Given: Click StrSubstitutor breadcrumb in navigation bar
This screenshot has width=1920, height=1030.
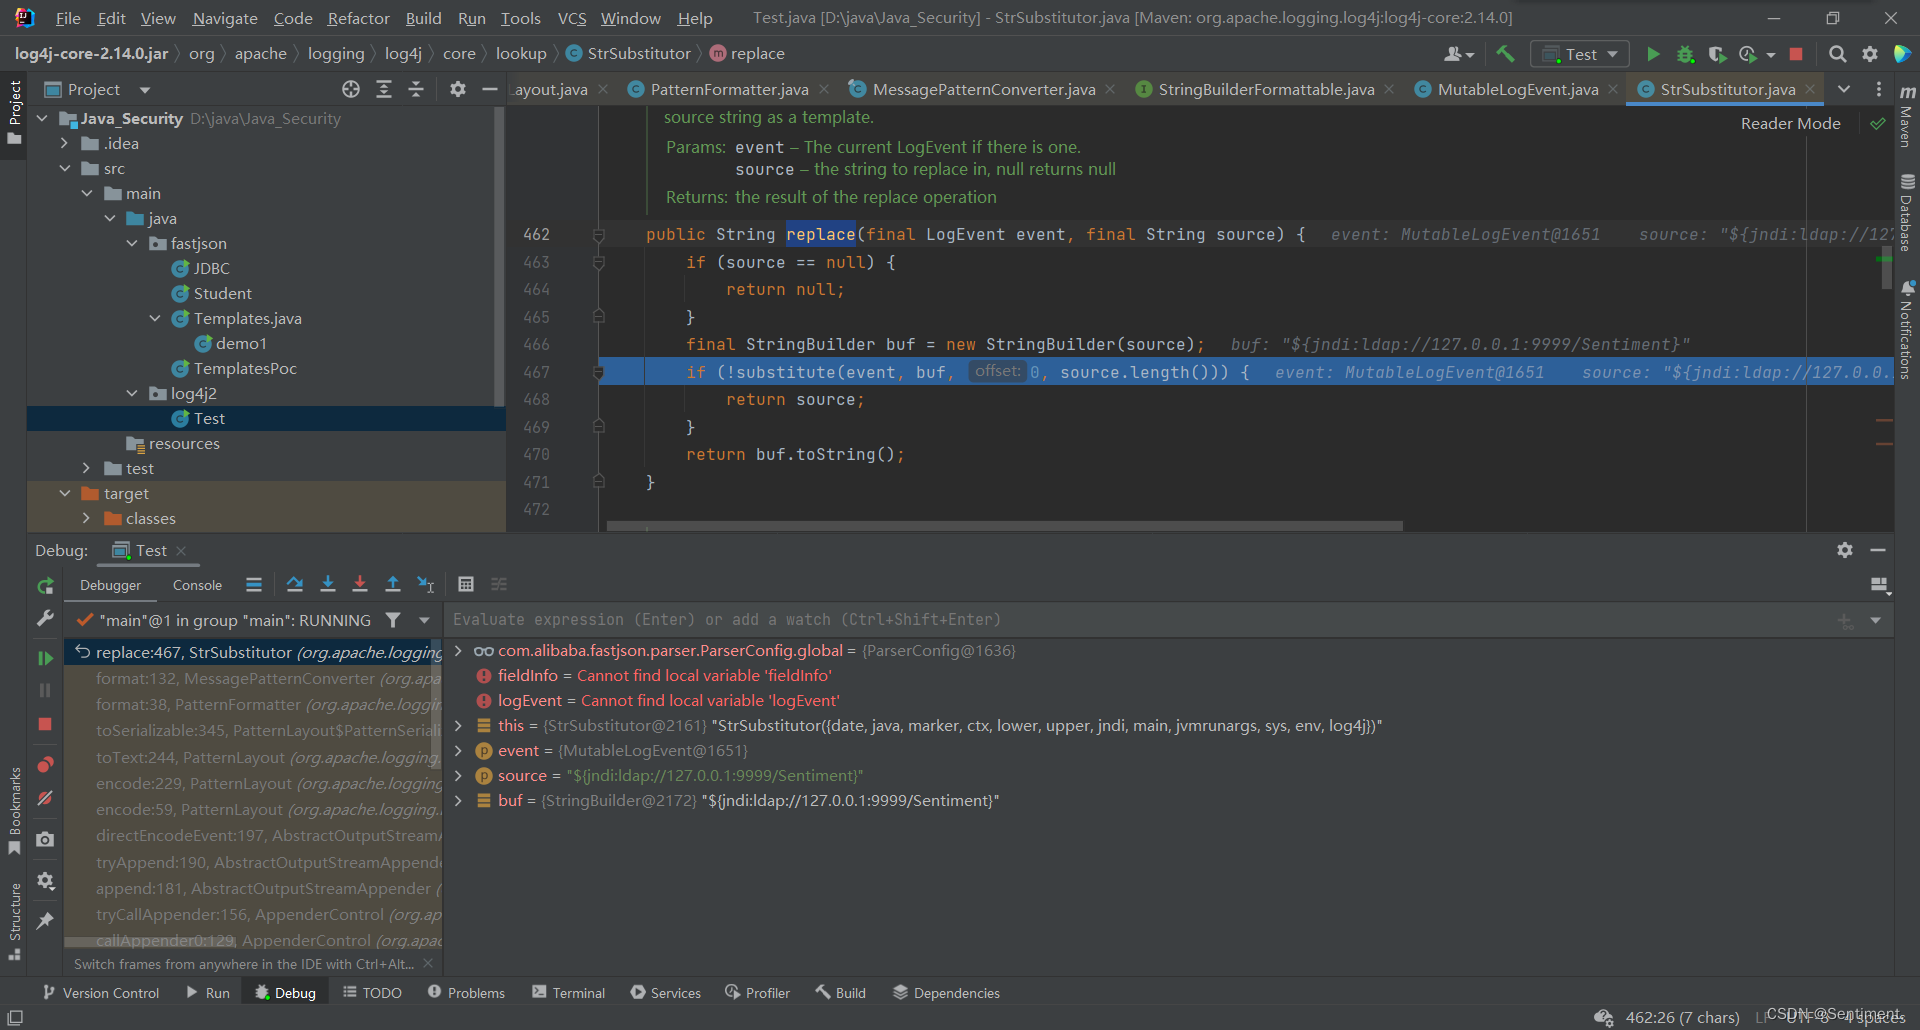Looking at the screenshot, I should pos(628,54).
